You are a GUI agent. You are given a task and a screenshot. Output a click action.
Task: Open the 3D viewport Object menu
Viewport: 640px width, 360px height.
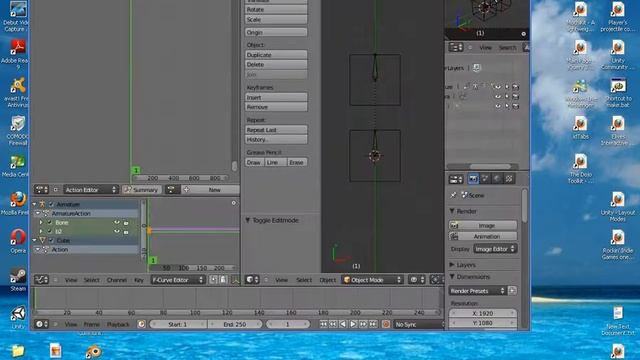pyautogui.click(x=327, y=280)
